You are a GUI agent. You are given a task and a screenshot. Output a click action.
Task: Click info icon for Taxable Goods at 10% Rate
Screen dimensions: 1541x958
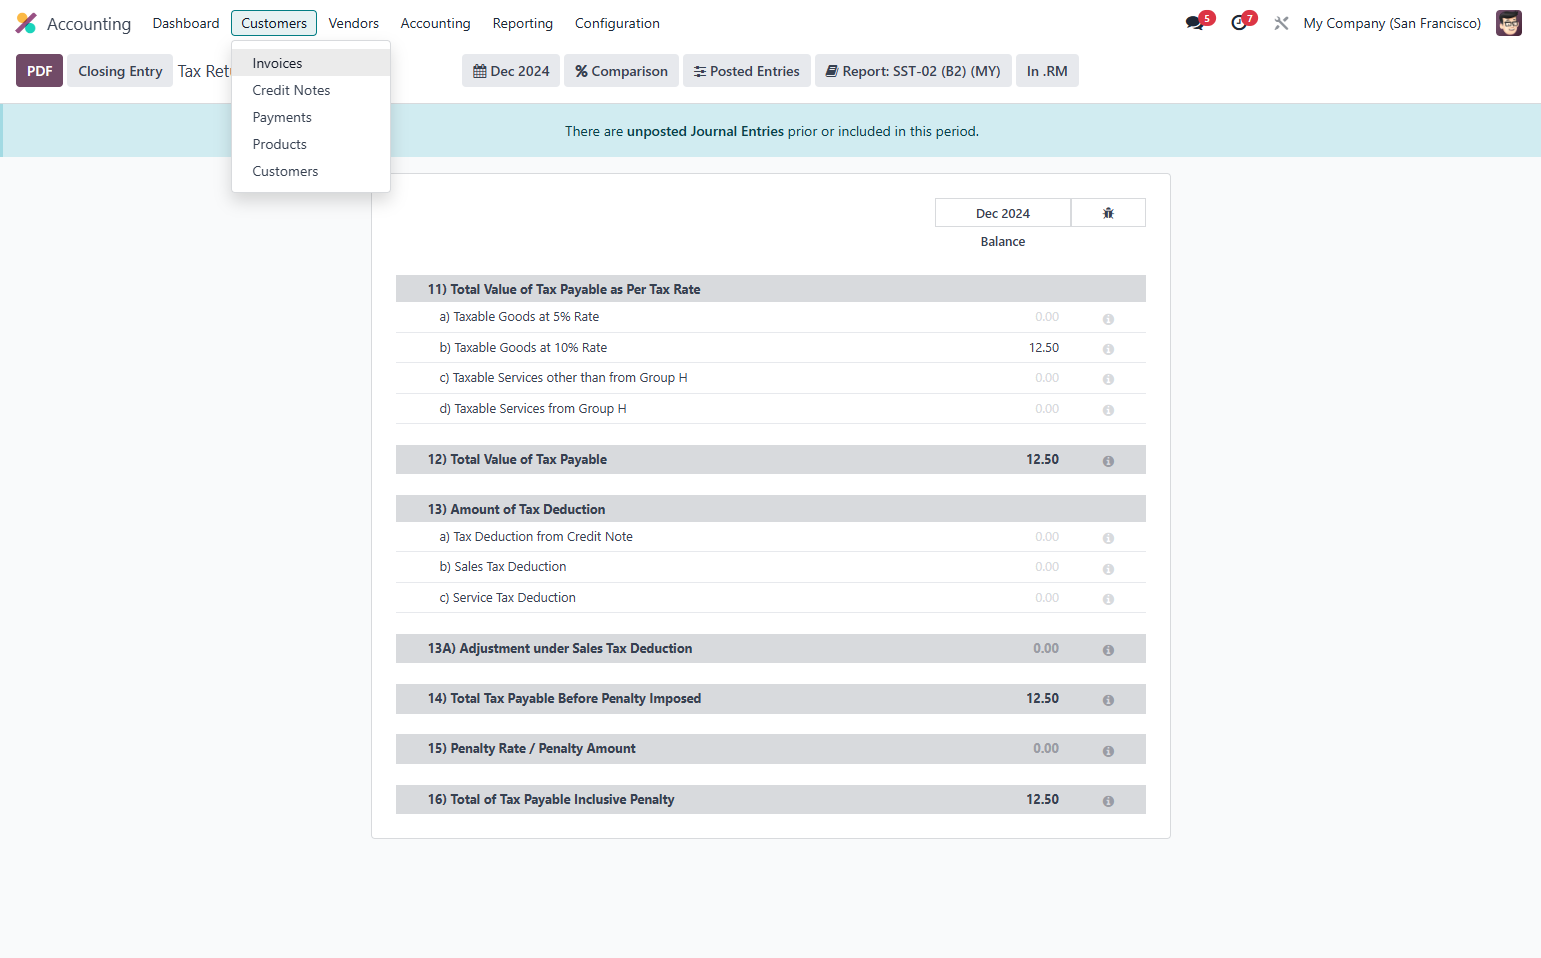pyautogui.click(x=1108, y=349)
